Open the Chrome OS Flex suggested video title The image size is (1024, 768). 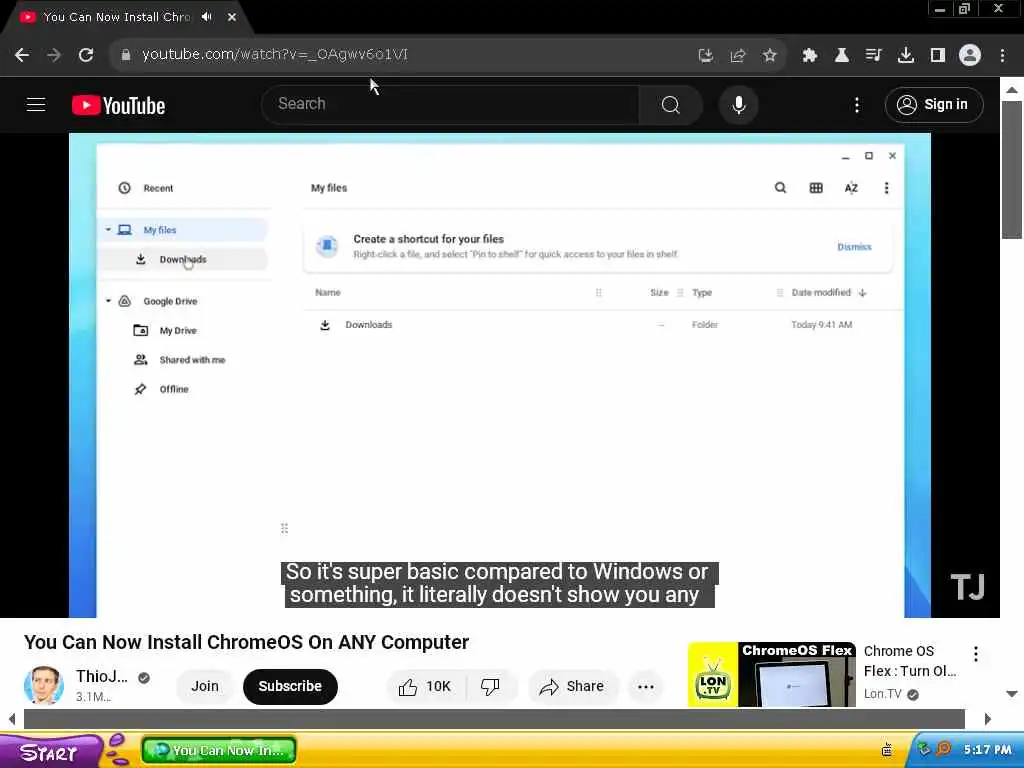[x=910, y=661]
